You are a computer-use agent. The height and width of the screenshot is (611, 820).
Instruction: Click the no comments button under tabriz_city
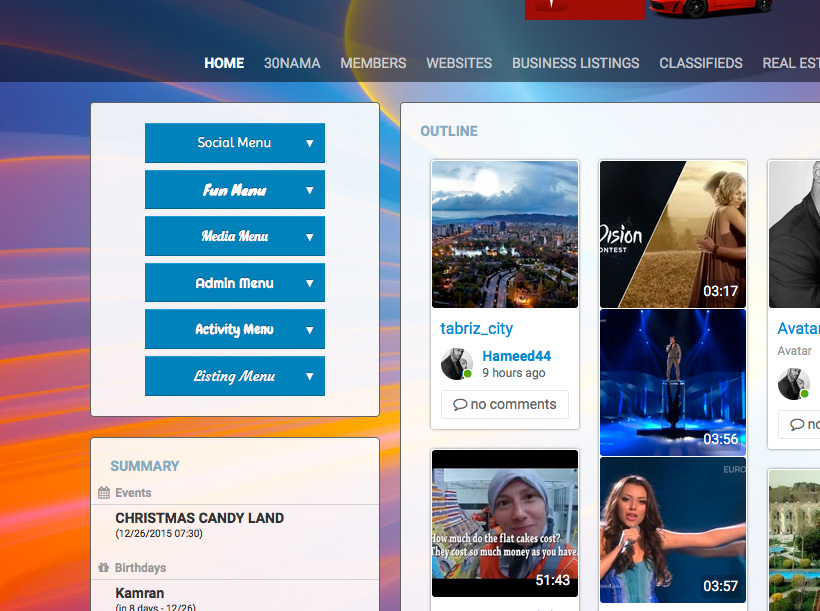pos(505,404)
